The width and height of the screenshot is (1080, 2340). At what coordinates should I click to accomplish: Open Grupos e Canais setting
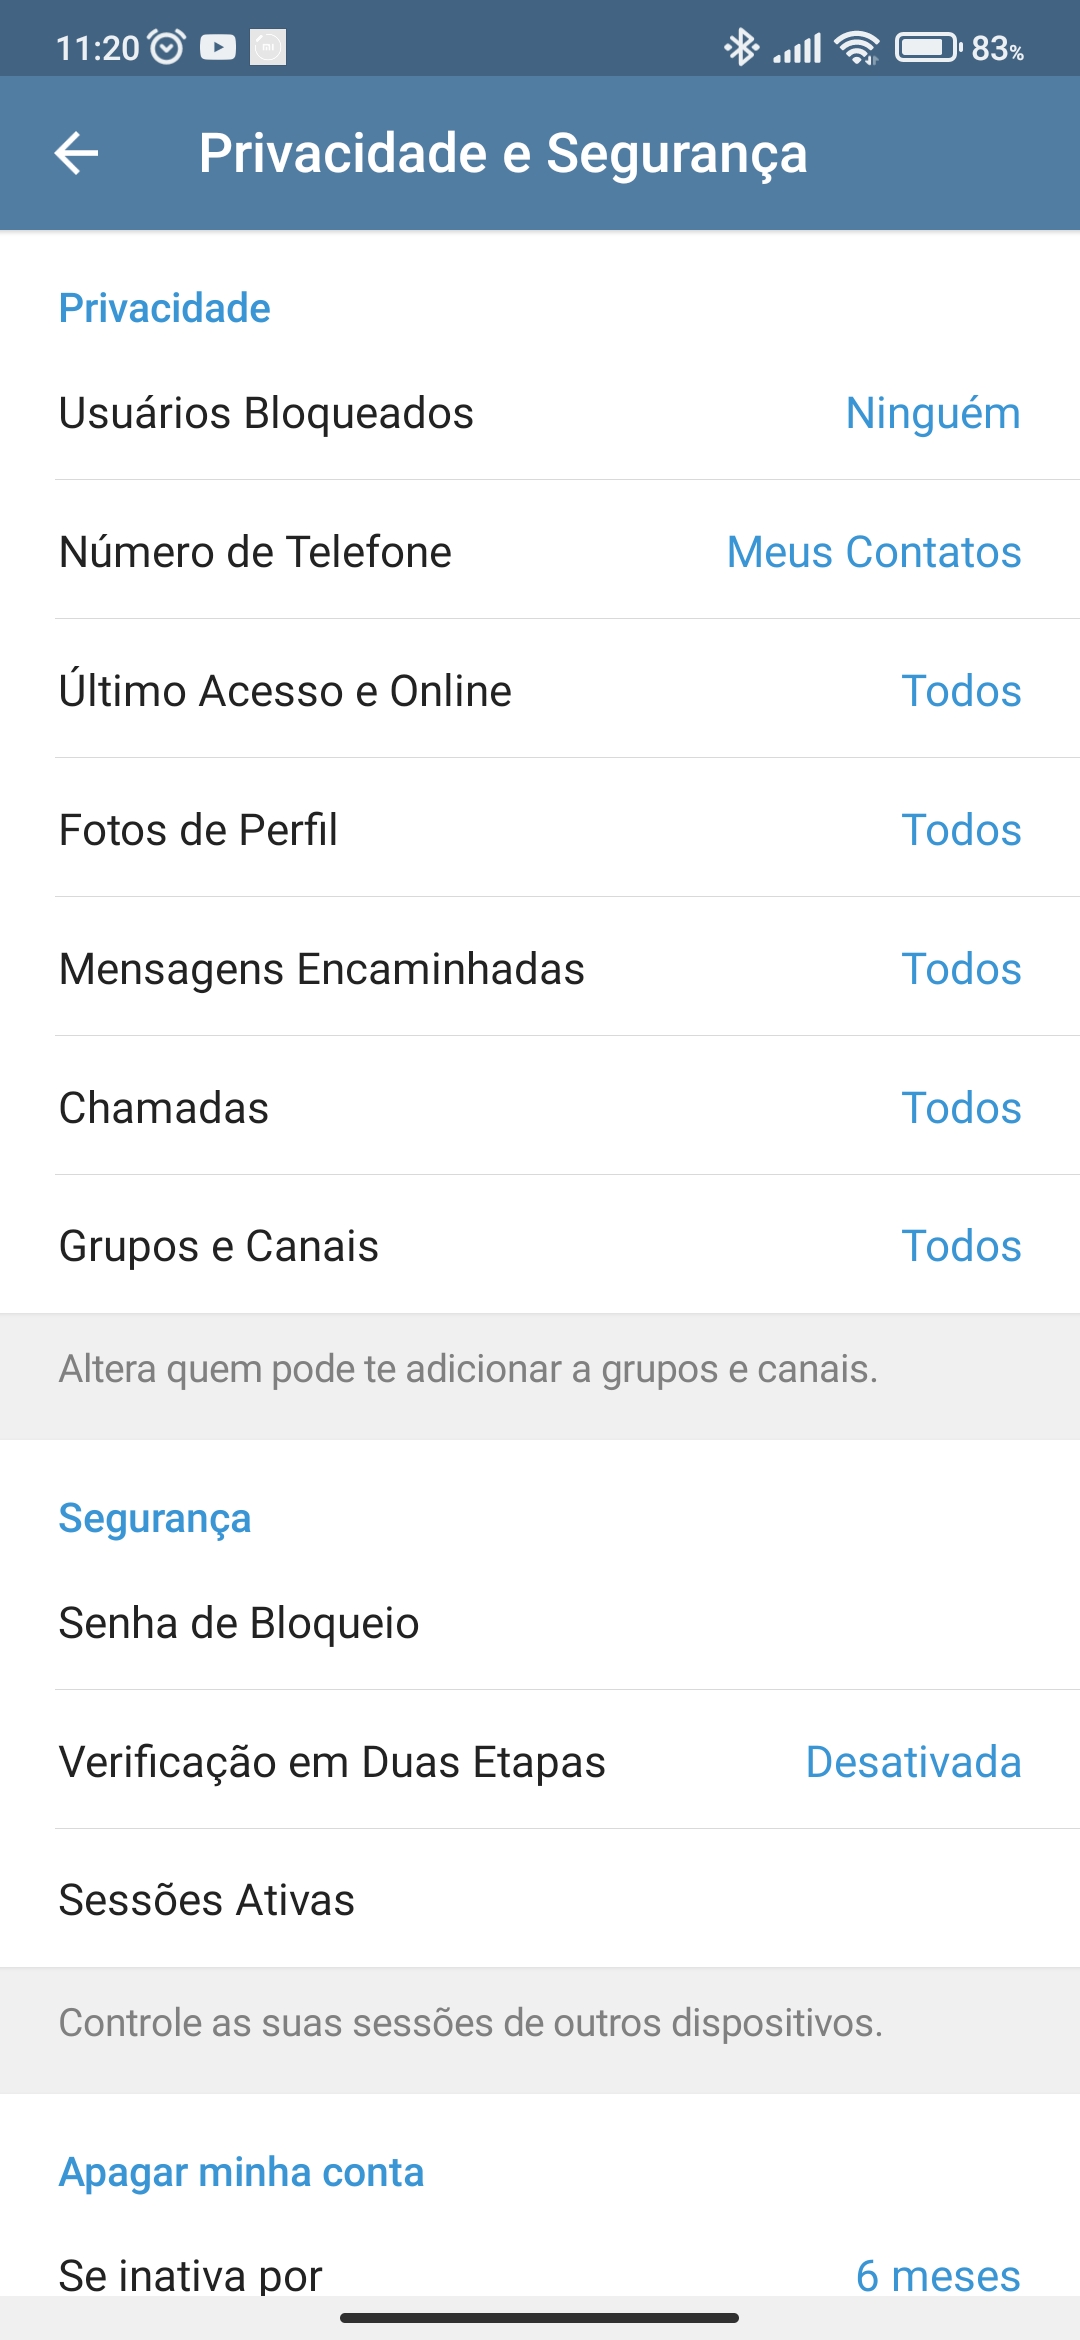coord(540,1246)
